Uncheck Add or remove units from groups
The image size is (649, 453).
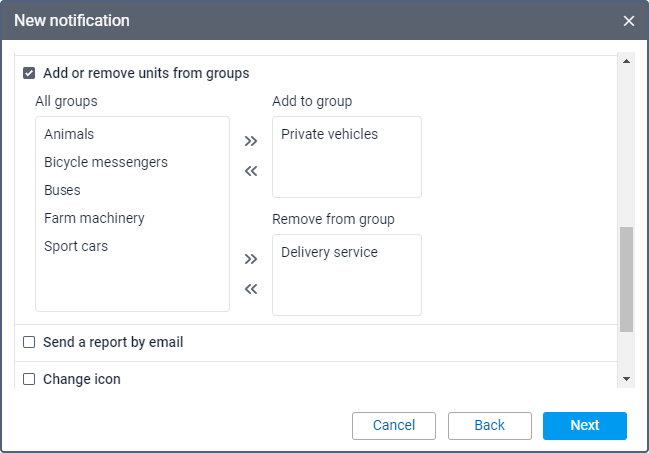(x=29, y=73)
